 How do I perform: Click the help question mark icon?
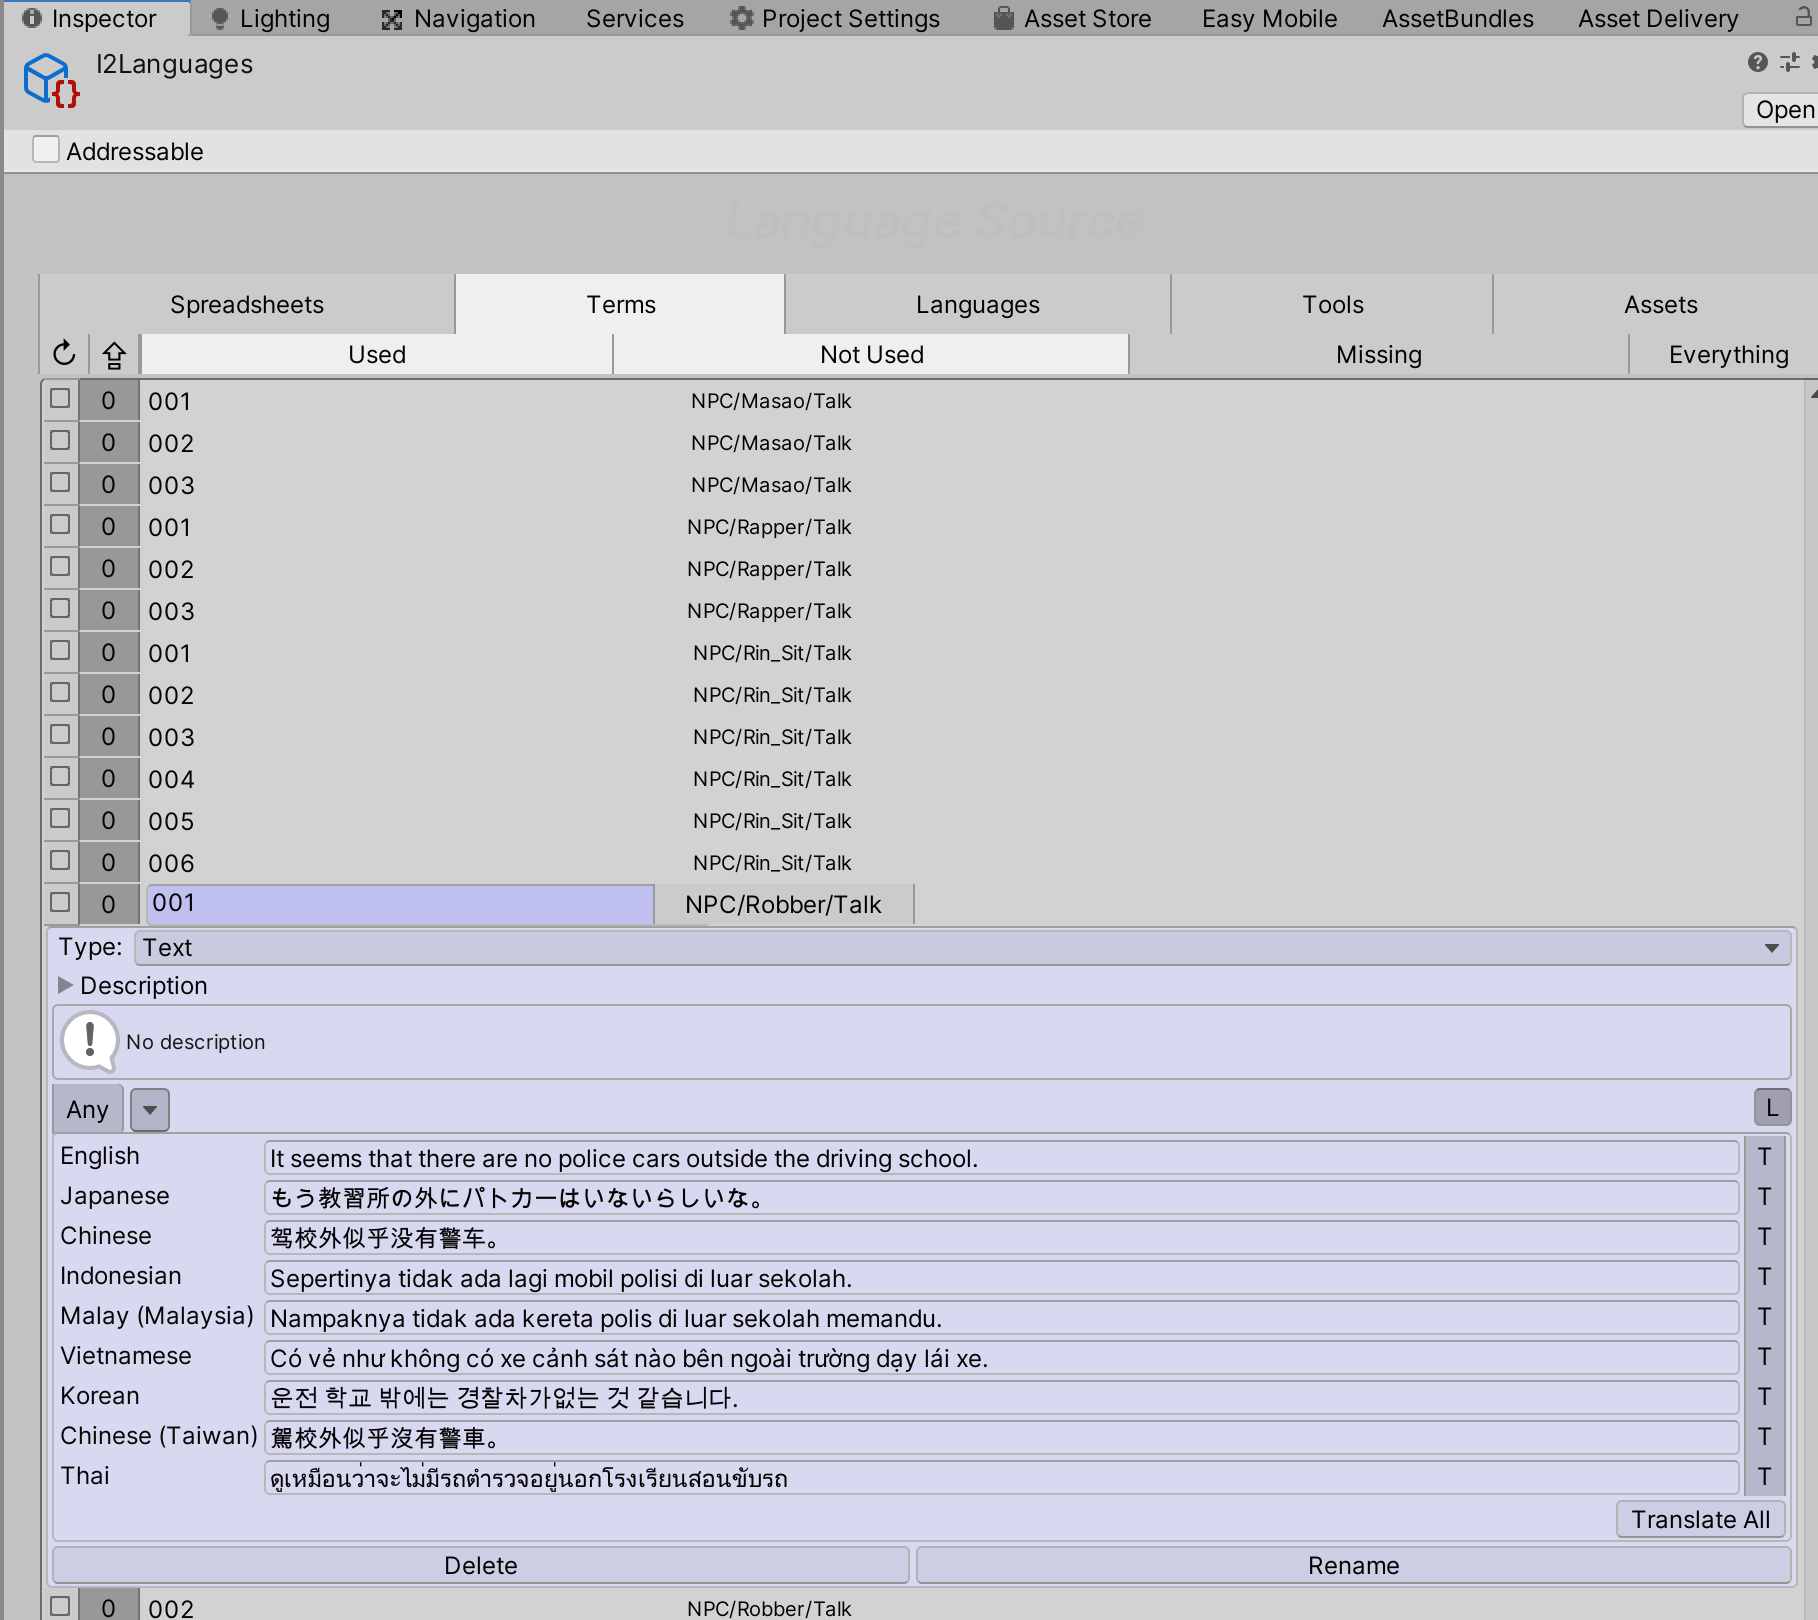click(1757, 62)
